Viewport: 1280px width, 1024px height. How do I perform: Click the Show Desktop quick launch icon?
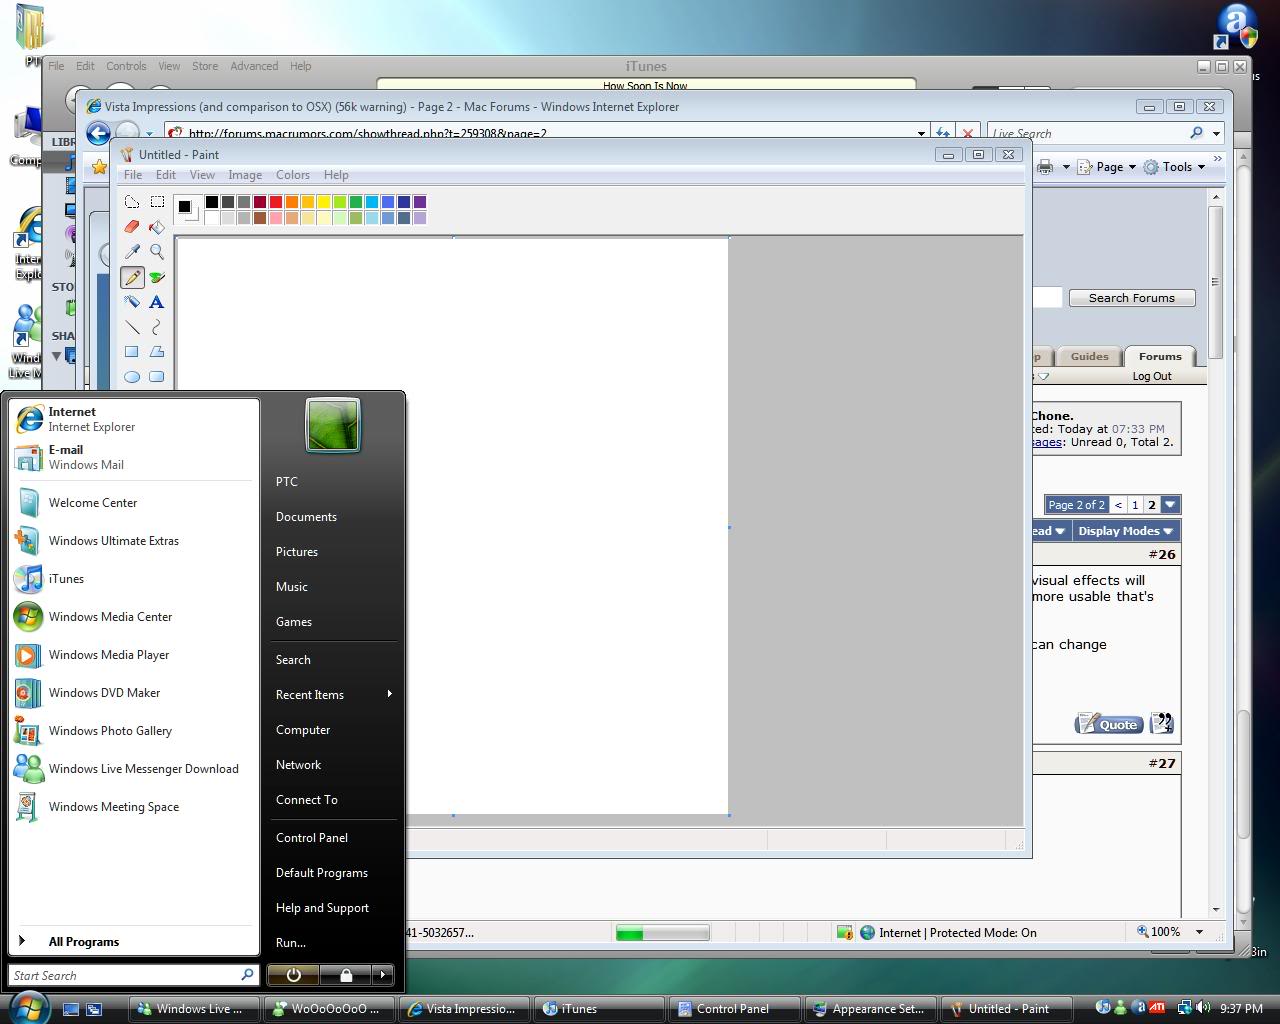point(71,1009)
